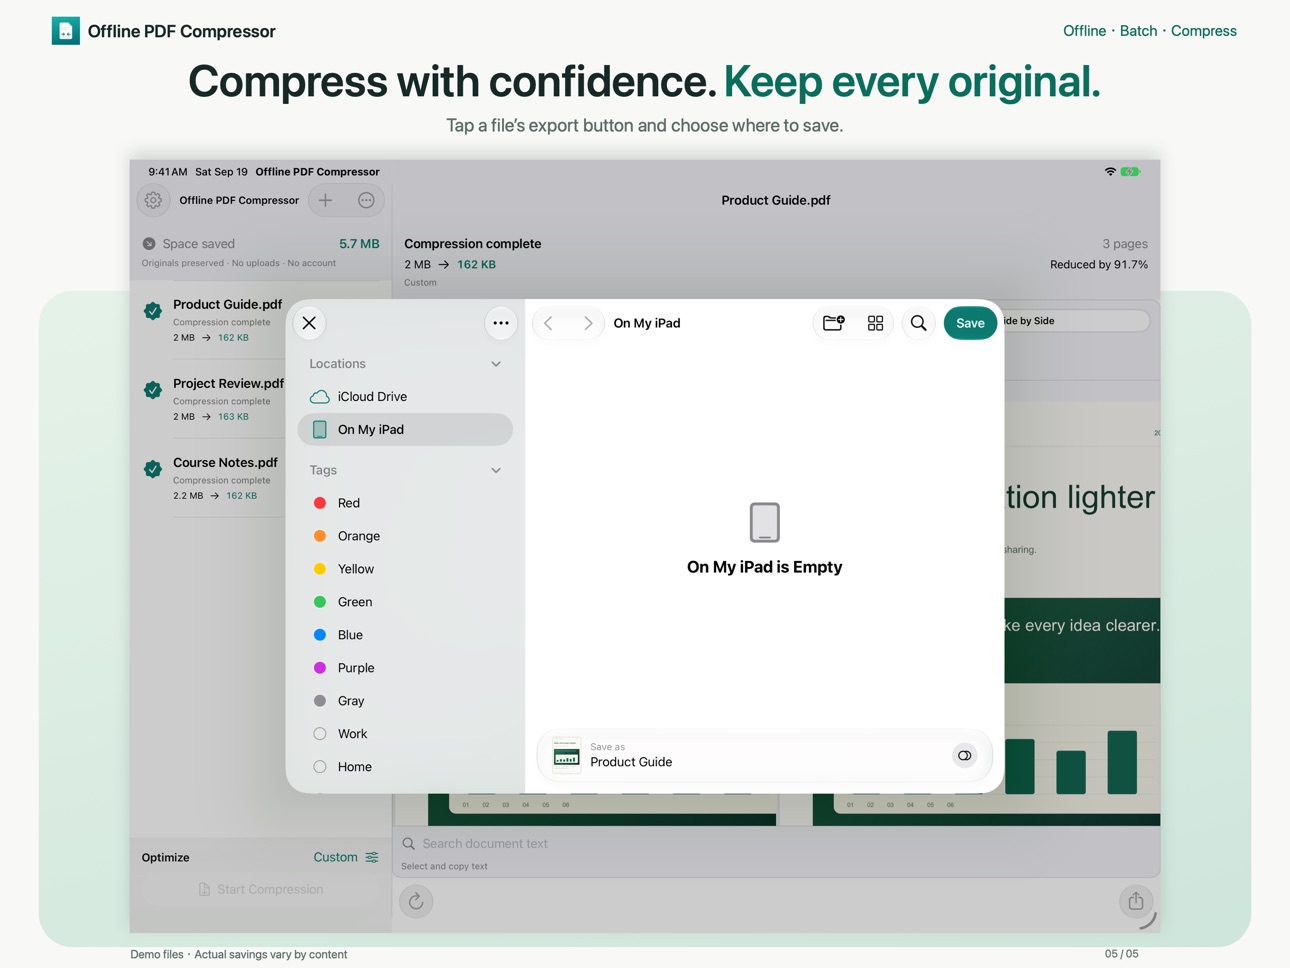Tap the export share icon
Image resolution: width=1290 pixels, height=968 pixels.
tap(1136, 902)
